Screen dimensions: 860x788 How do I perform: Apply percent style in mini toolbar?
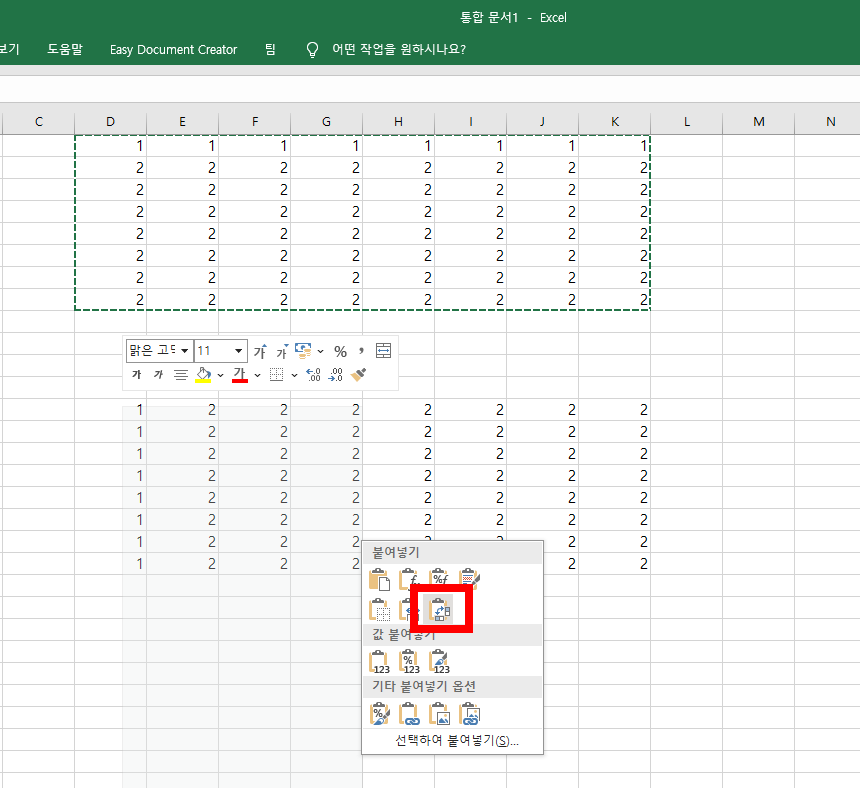(341, 352)
